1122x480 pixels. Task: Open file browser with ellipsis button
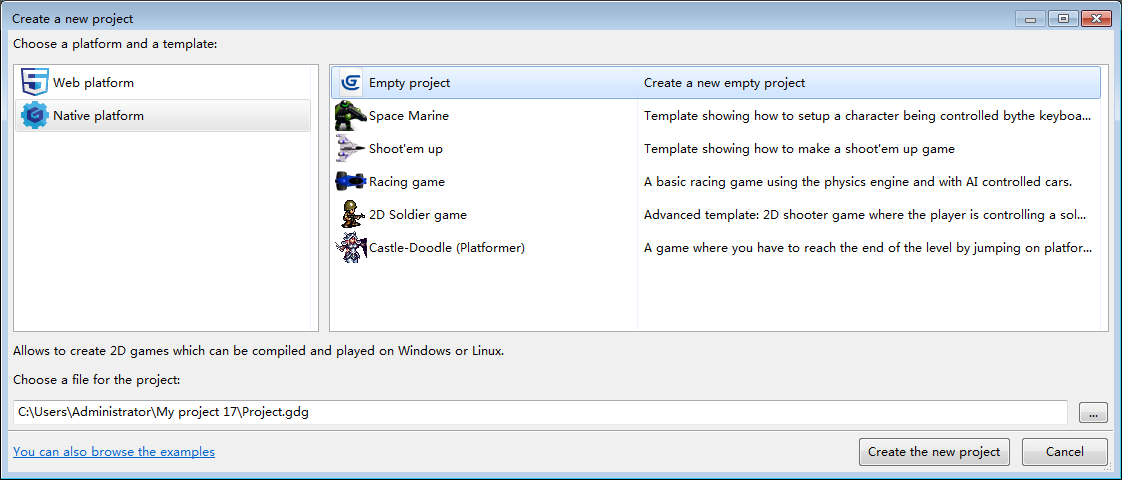1093,412
